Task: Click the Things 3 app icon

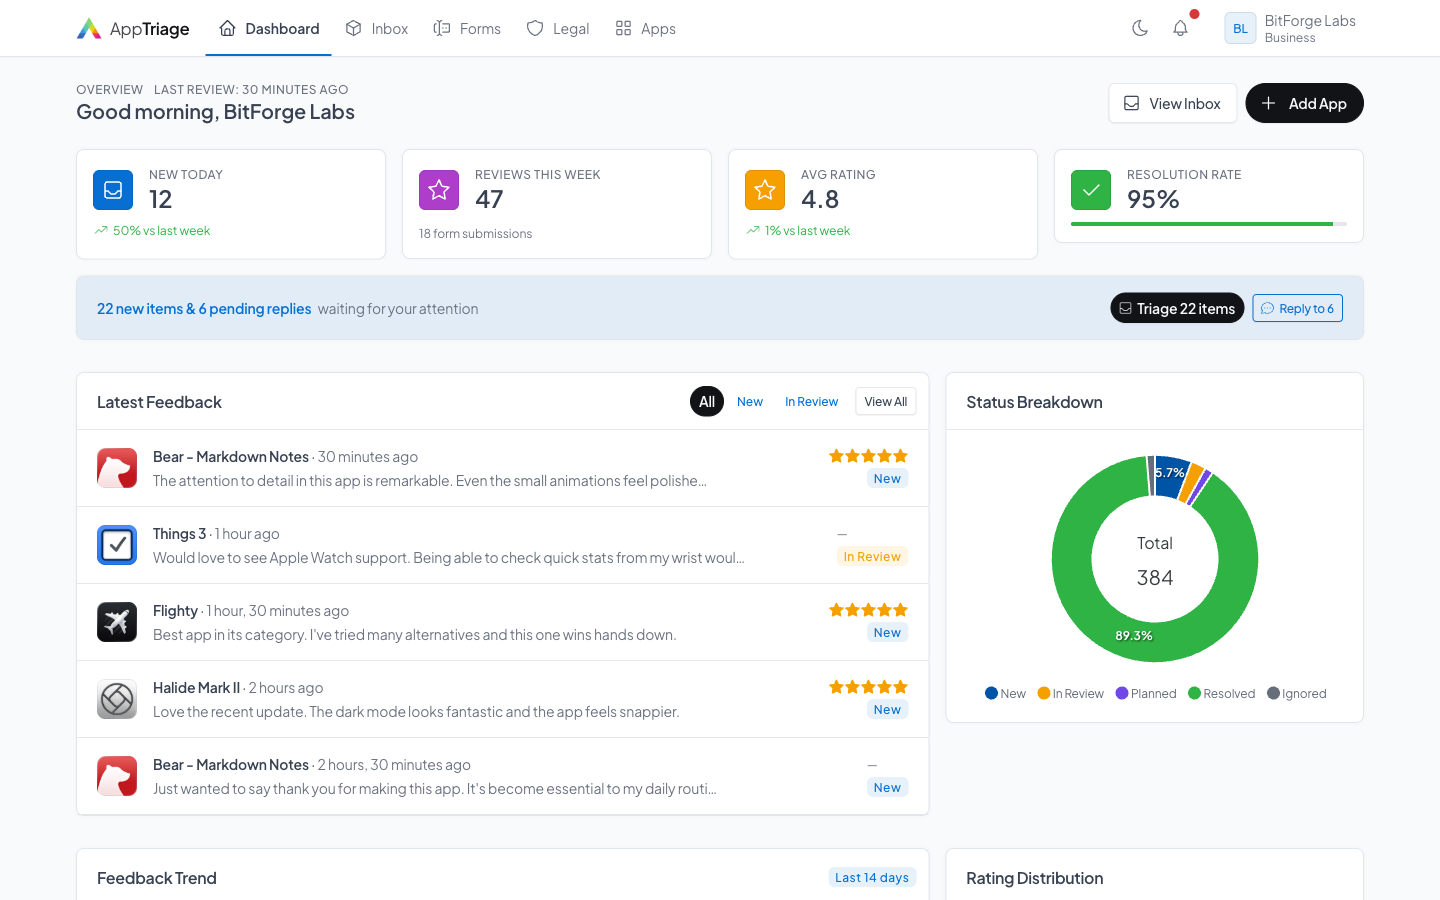Action: pos(116,545)
